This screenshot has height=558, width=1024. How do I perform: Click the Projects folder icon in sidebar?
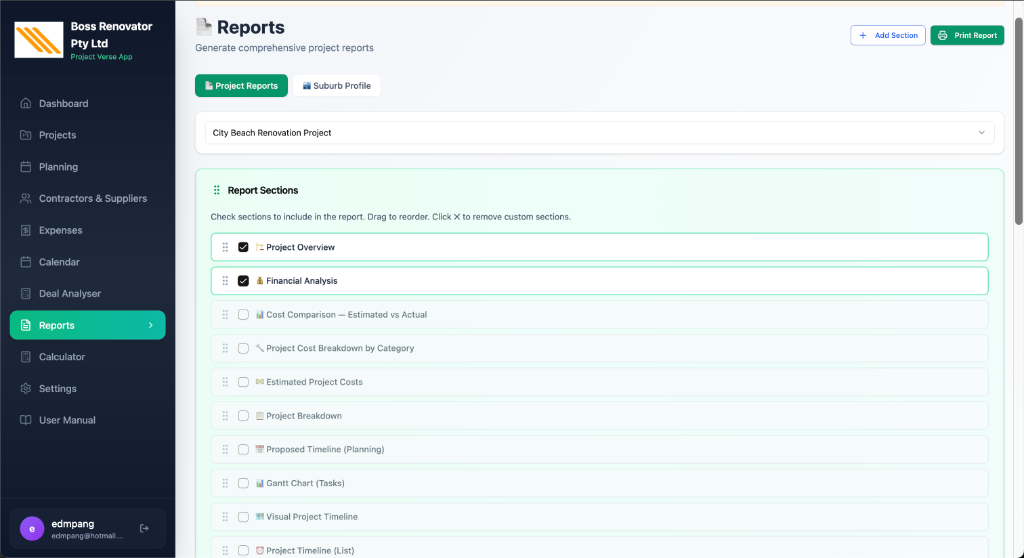point(25,135)
